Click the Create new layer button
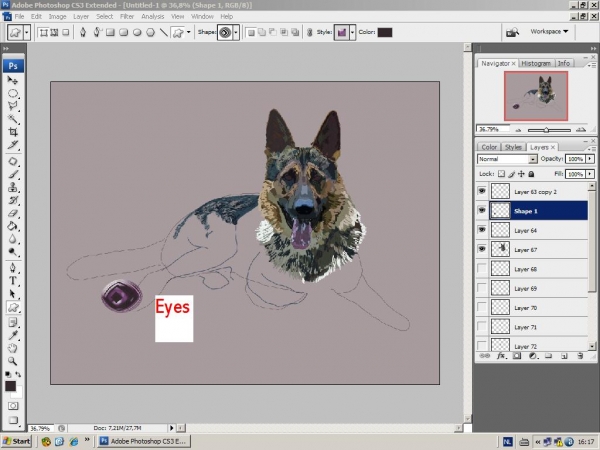 [x=564, y=356]
